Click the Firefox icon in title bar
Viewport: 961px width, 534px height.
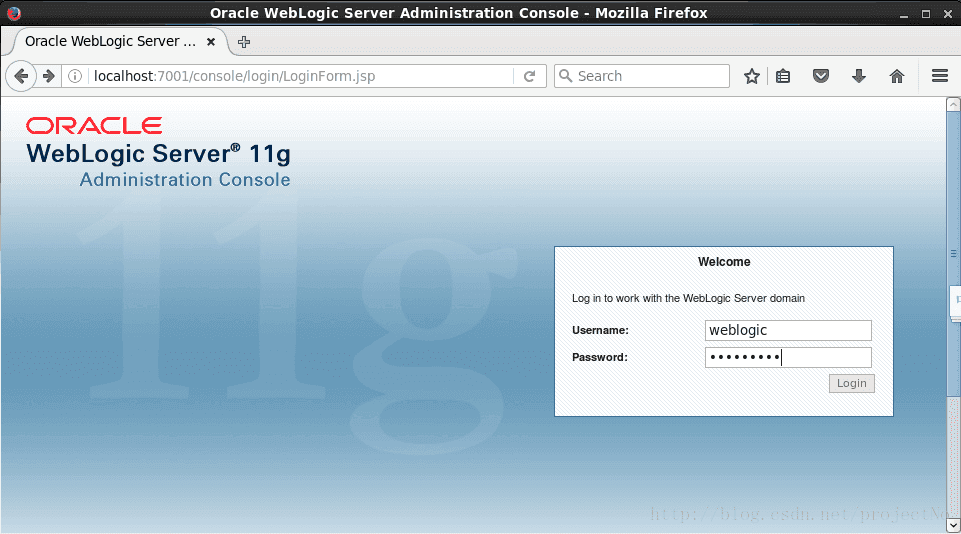(x=13, y=13)
